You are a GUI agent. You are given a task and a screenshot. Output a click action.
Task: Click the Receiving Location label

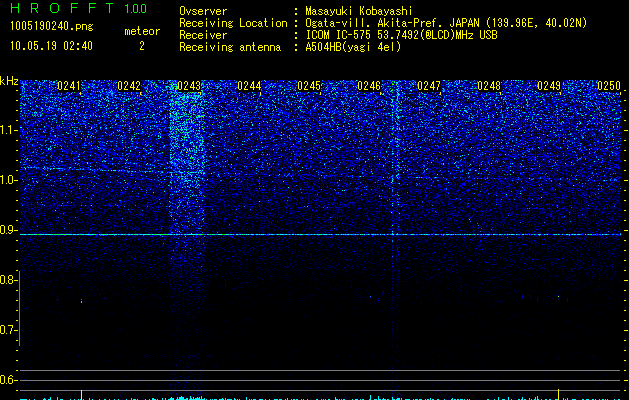click(233, 23)
